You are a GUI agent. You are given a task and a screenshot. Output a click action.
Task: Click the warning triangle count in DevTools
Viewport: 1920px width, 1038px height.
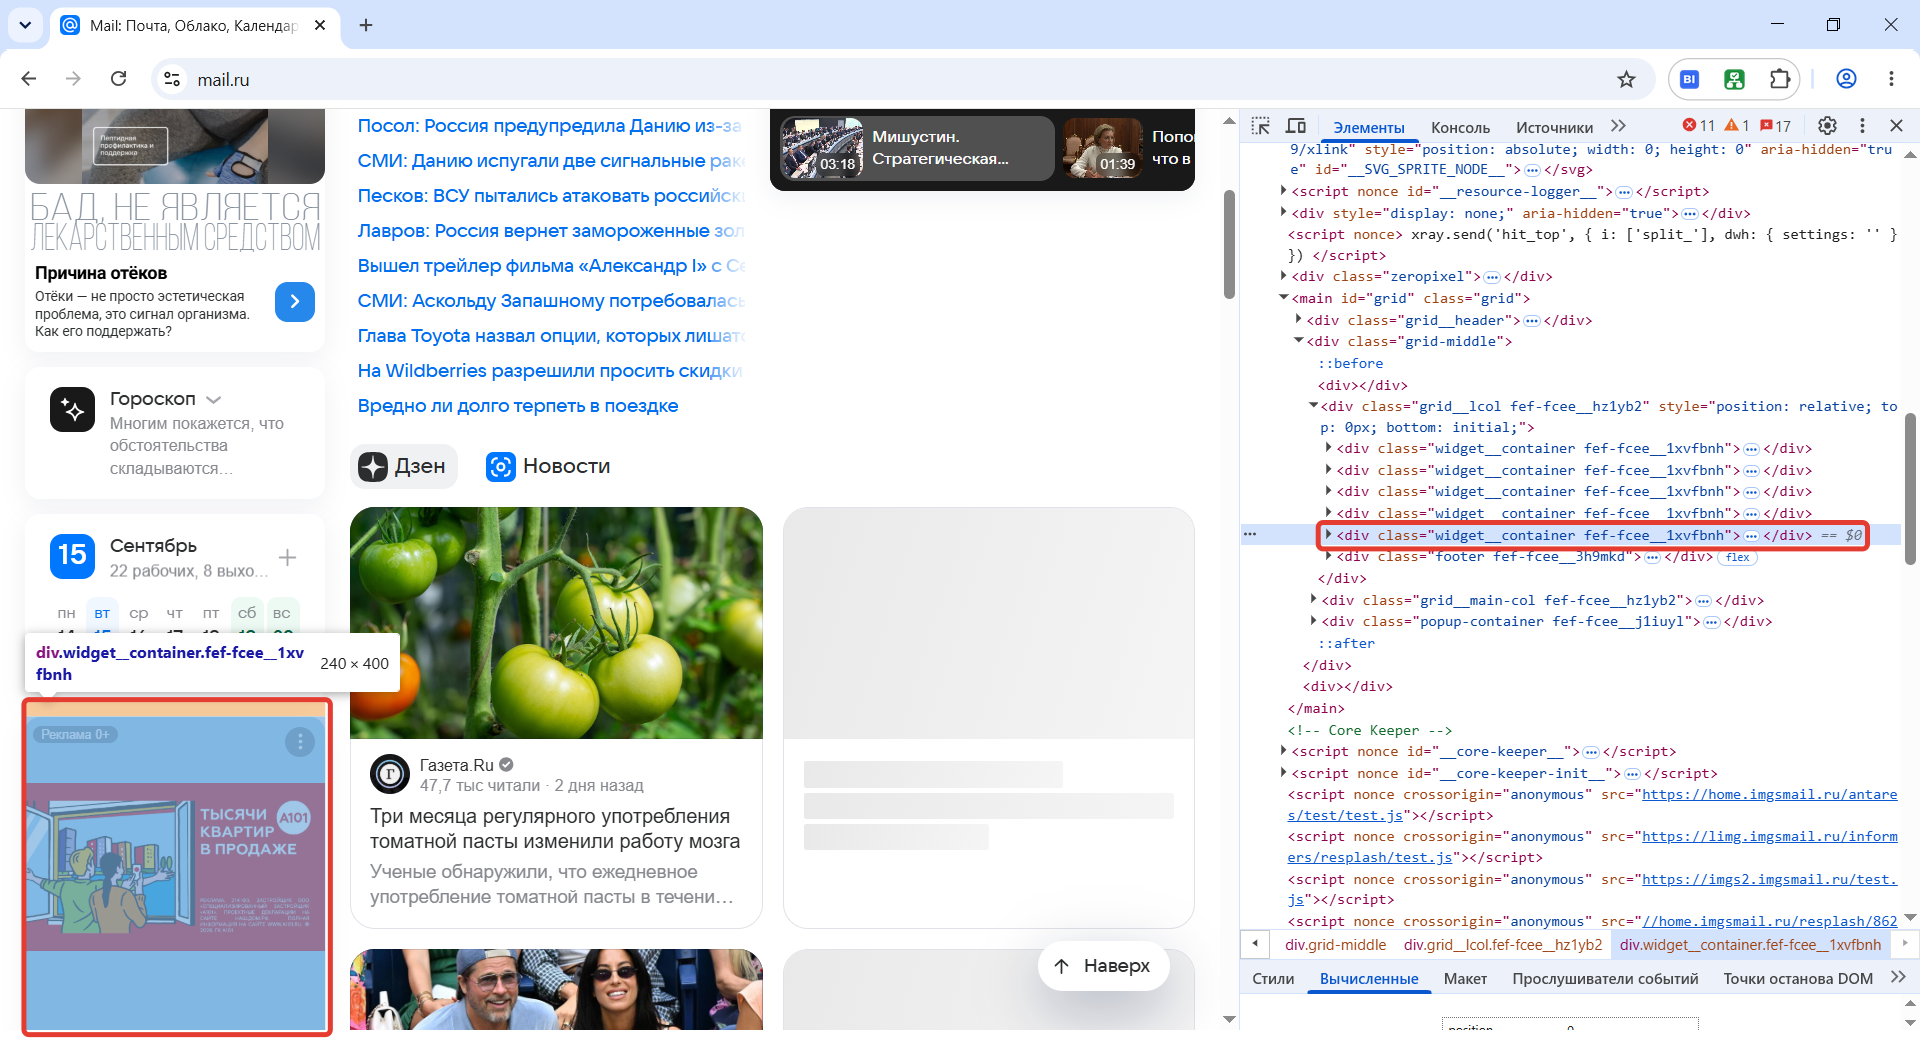[x=1737, y=126]
